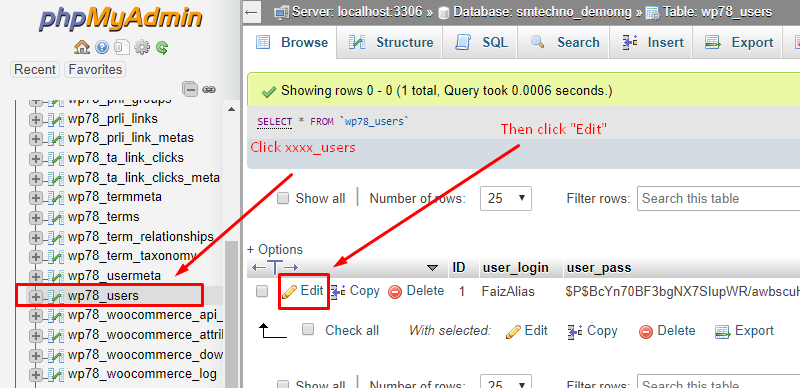Open the blue help icon in sidebar
This screenshot has height=388, width=800.
[x=102, y=47]
